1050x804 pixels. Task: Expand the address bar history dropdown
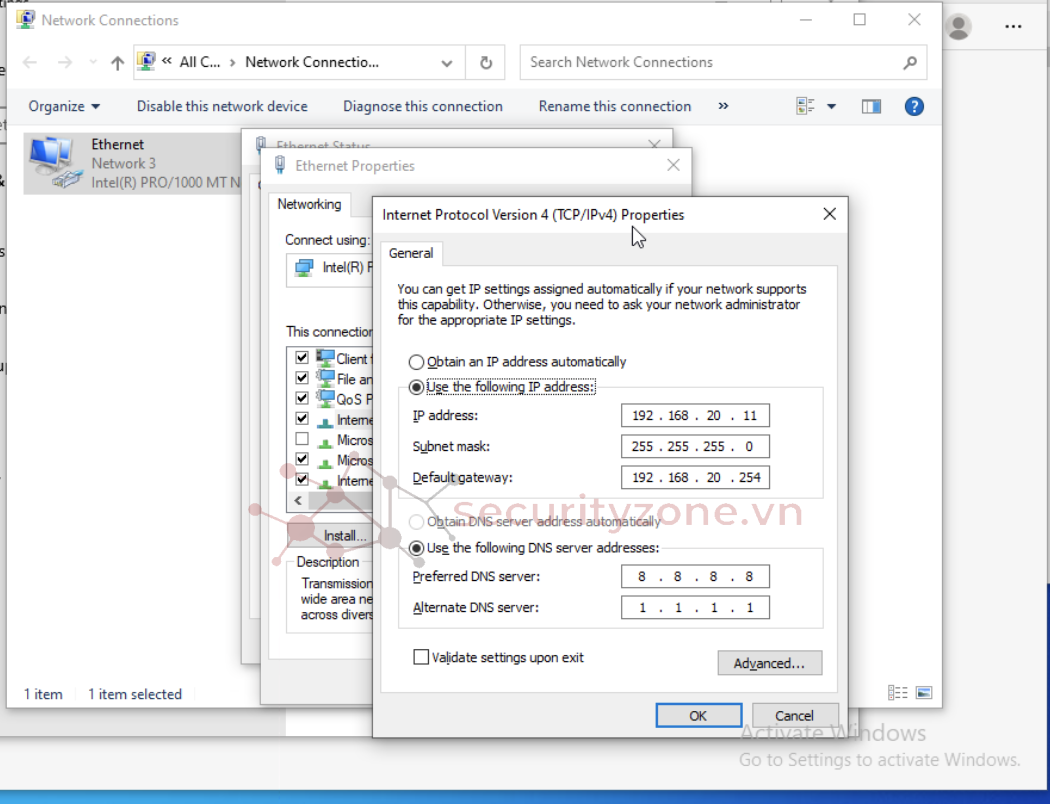447,62
